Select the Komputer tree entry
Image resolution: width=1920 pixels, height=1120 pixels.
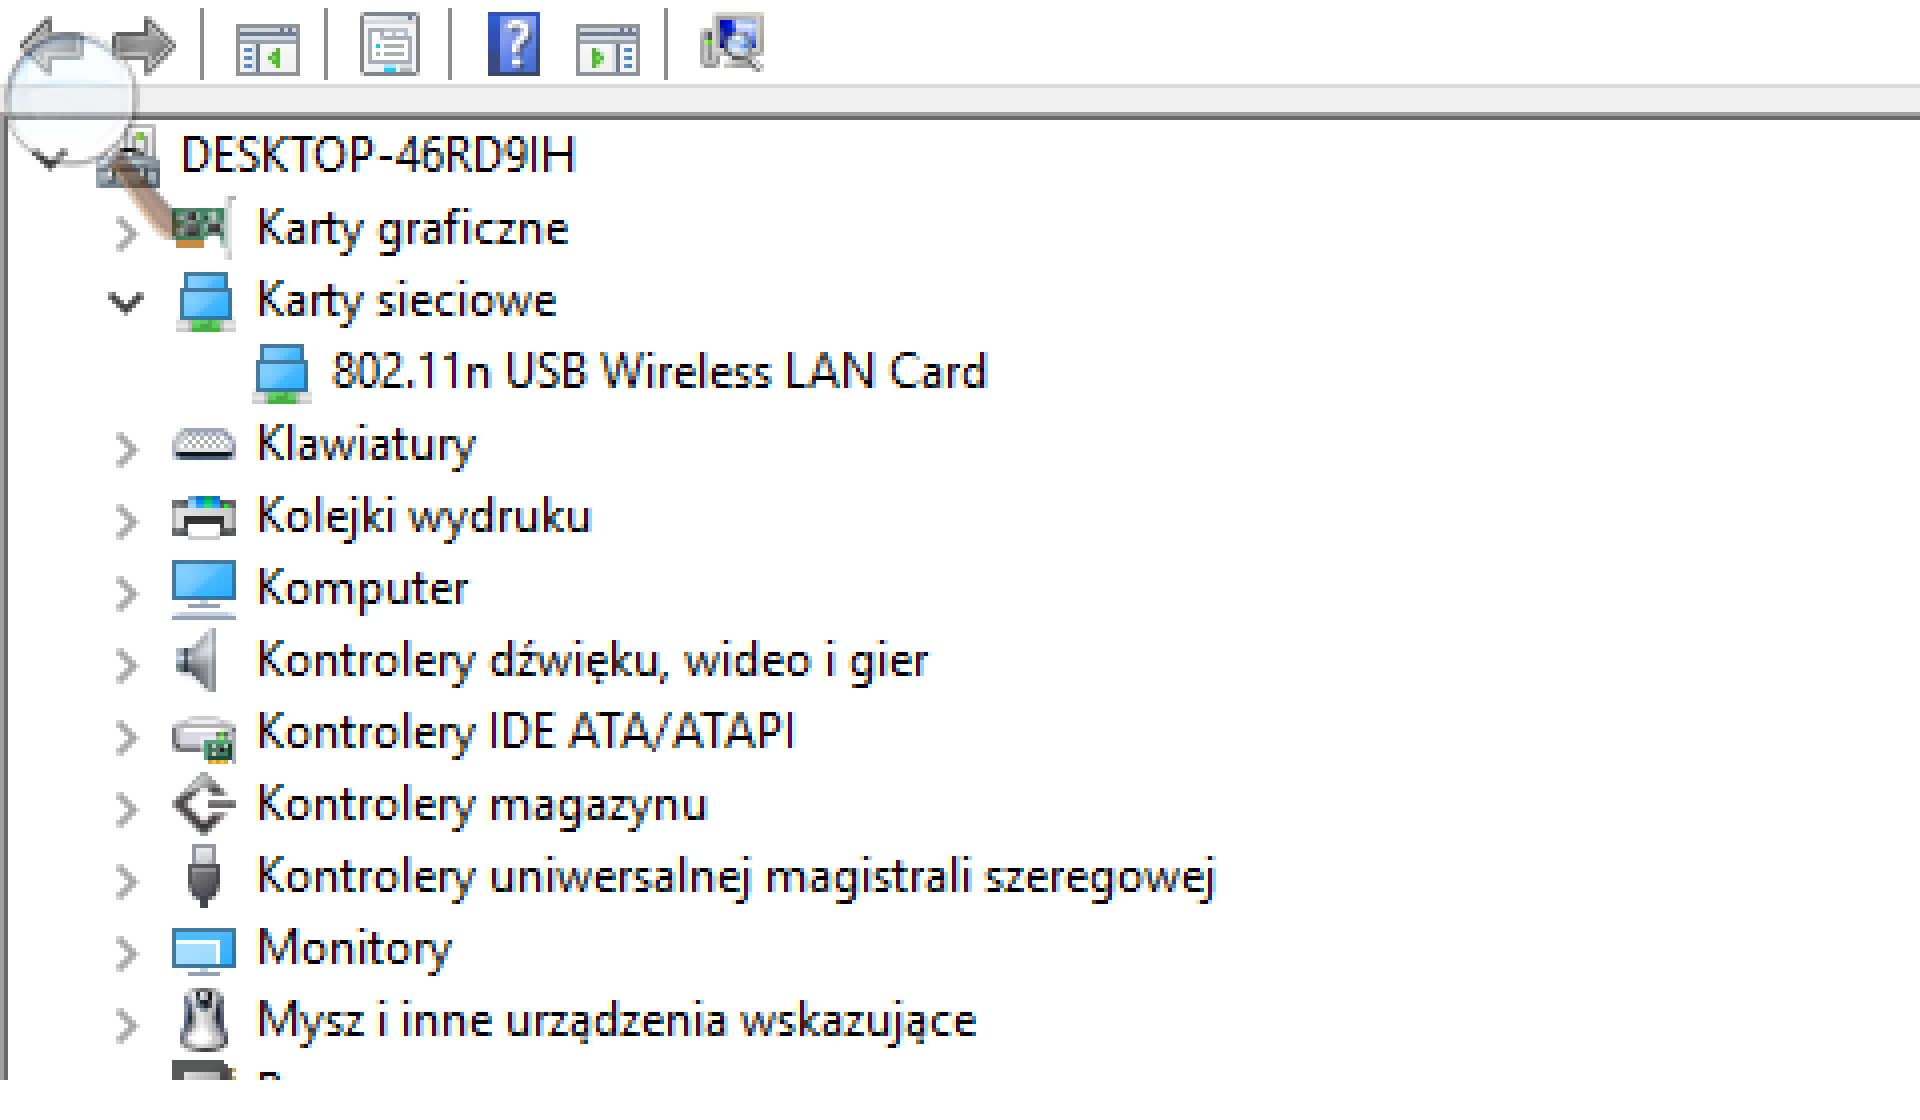[x=362, y=588]
